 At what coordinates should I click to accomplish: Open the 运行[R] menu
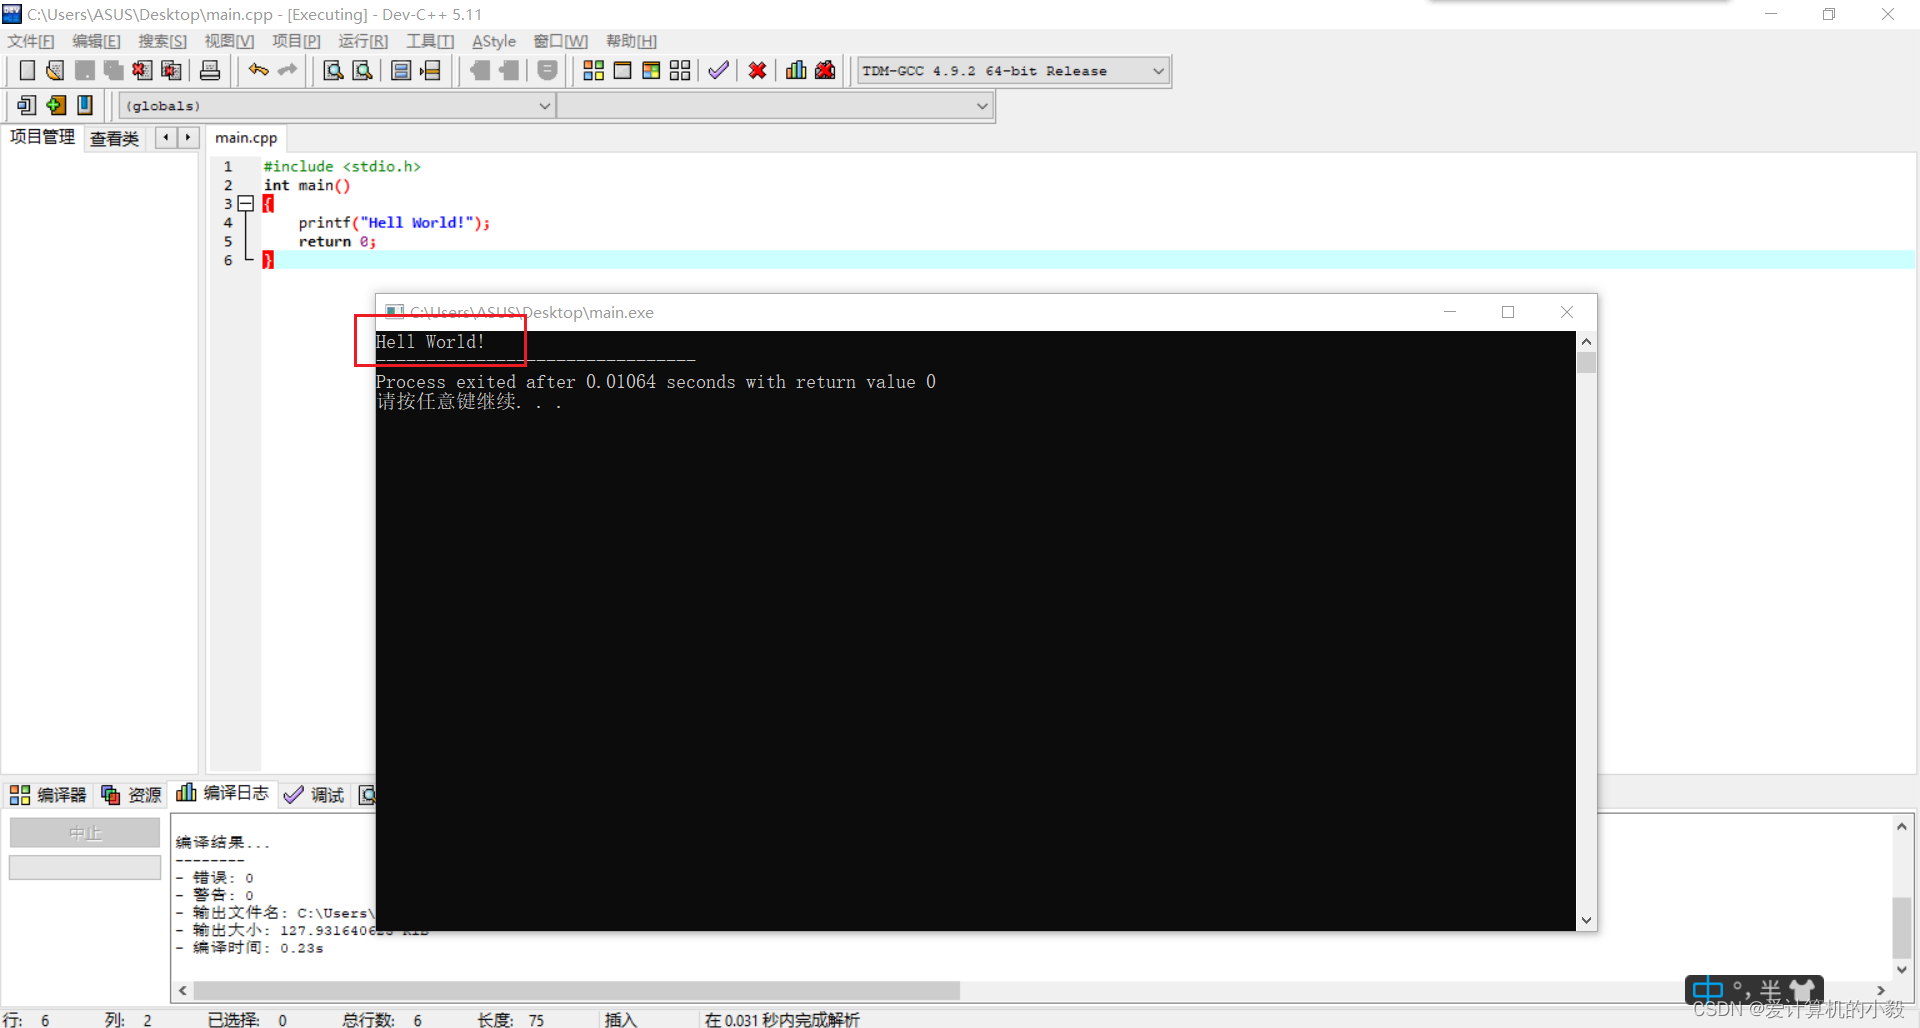coord(363,41)
